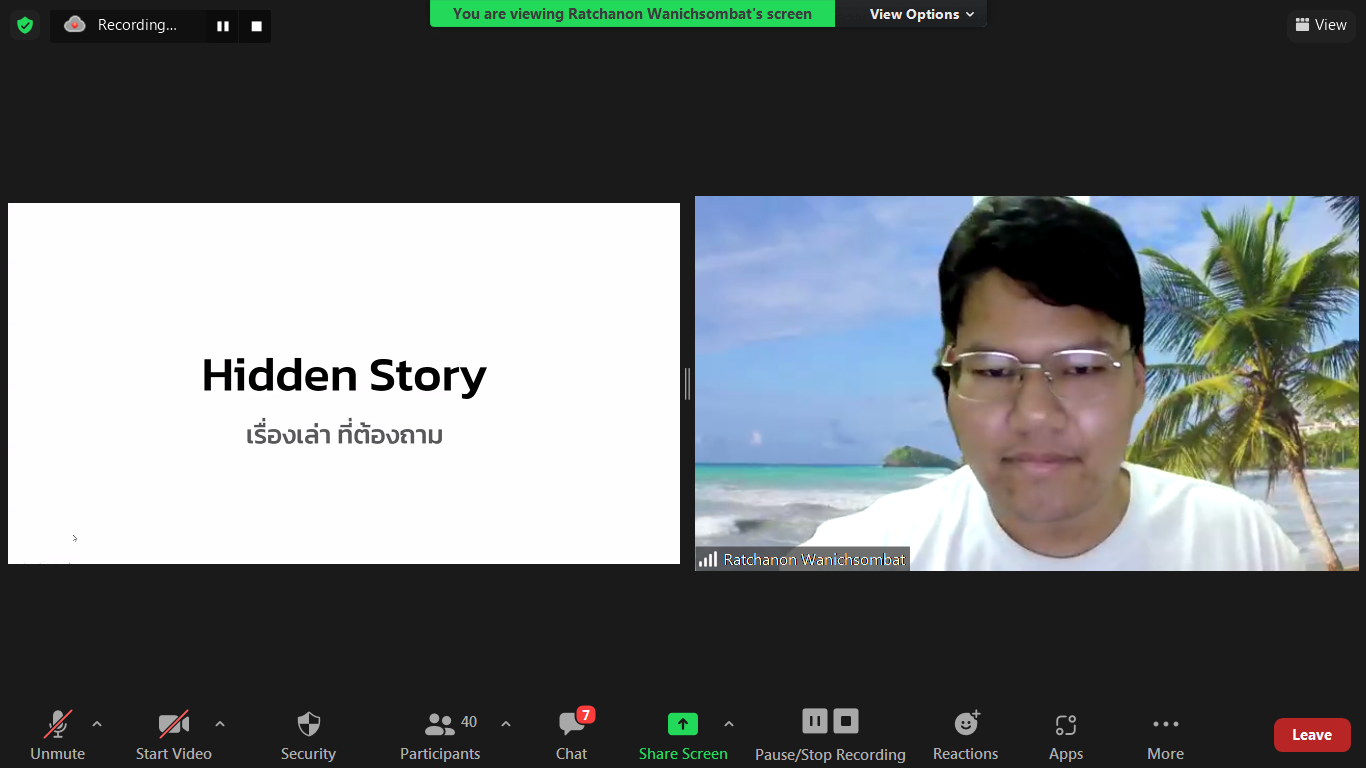This screenshot has height=768, width=1366.
Task: Click the Recording... status text
Action: tap(137, 25)
